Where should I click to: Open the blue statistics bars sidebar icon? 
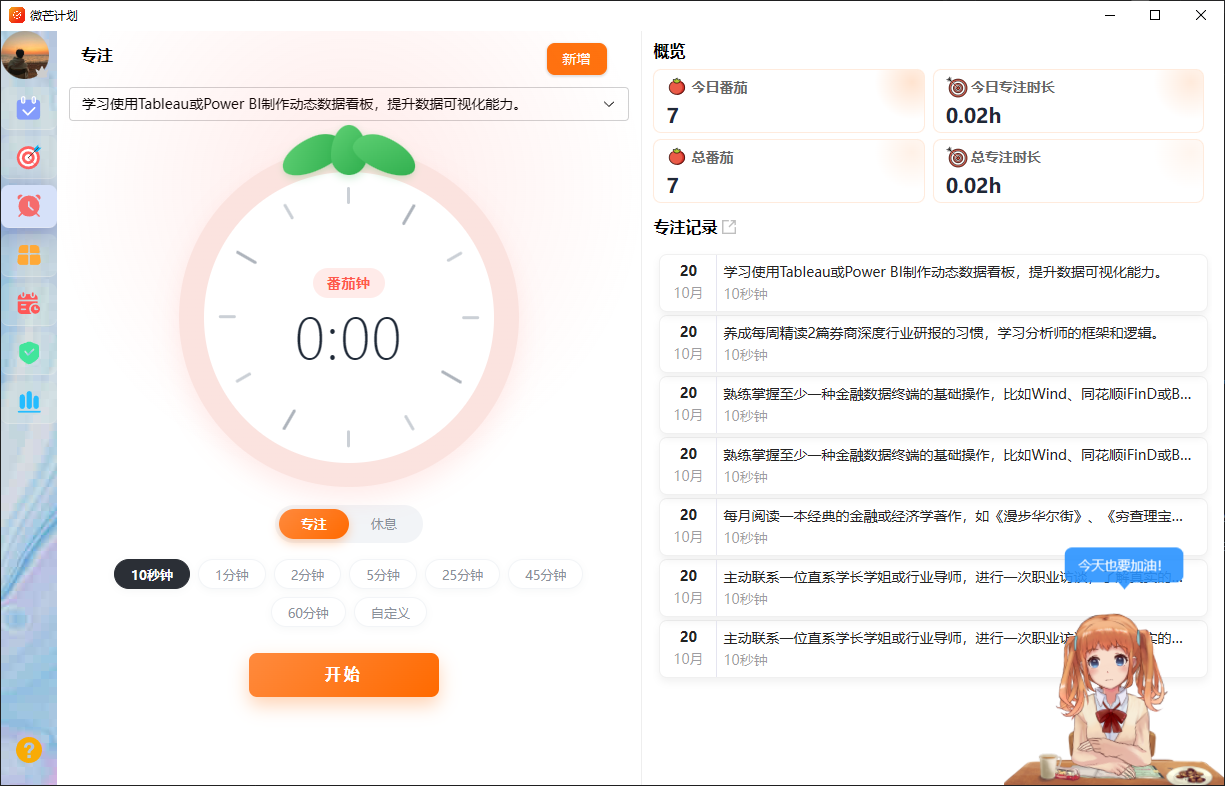[29, 402]
